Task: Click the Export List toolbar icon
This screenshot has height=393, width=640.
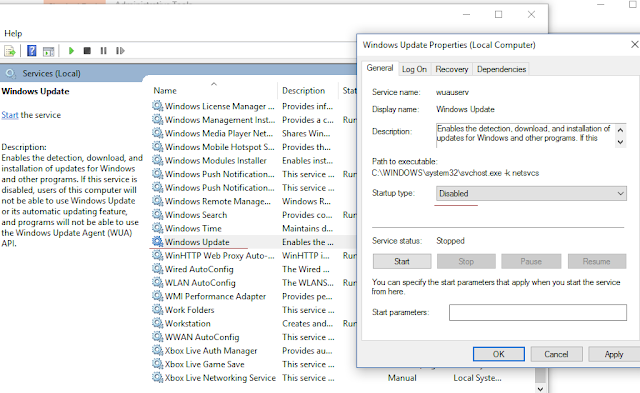Action: point(10,51)
